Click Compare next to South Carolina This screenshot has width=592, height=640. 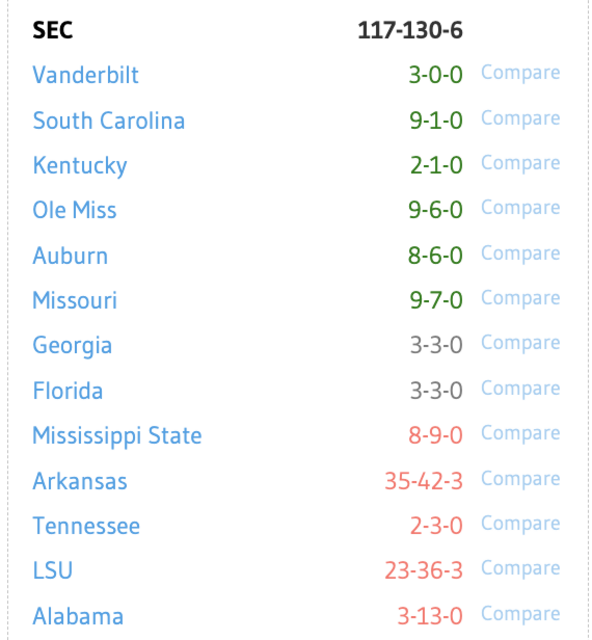pos(521,119)
